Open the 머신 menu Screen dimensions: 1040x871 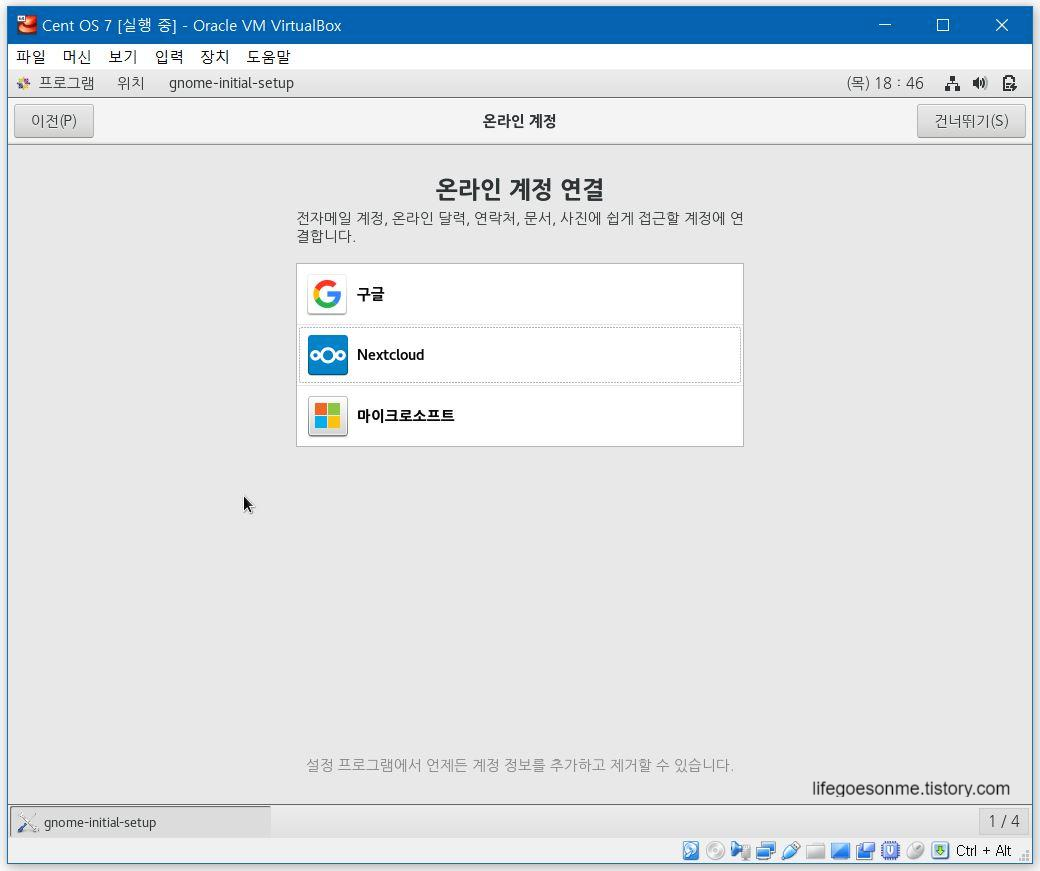(x=77, y=57)
